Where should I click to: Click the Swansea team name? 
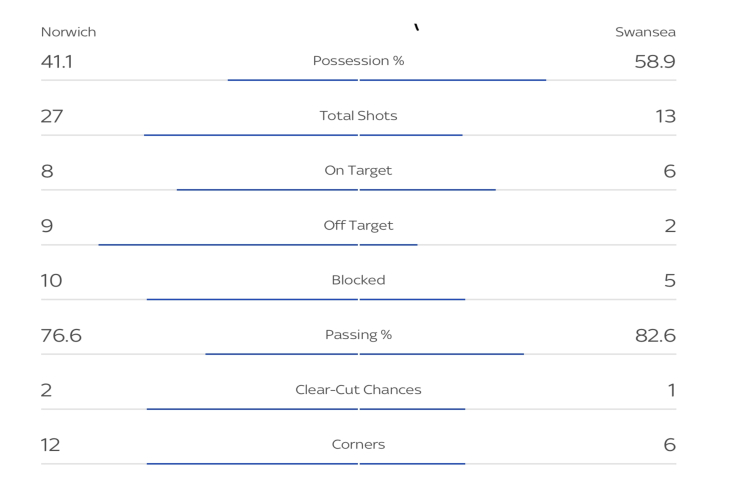pyautogui.click(x=645, y=32)
